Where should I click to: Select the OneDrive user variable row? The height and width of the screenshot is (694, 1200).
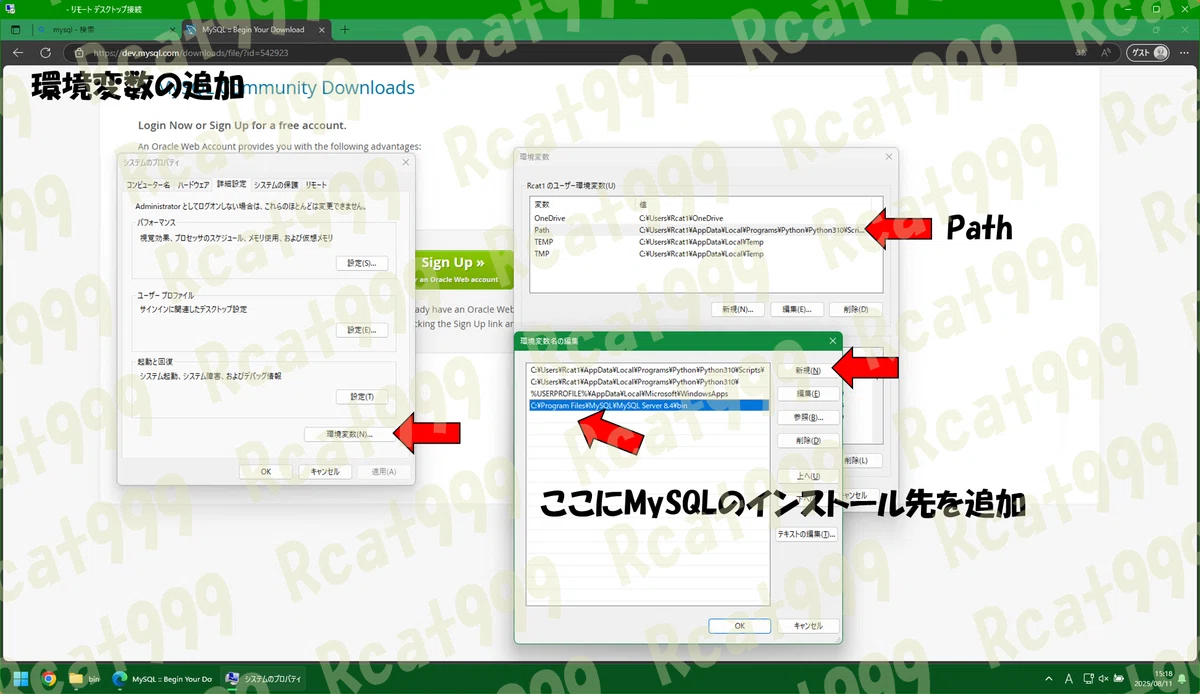[x=706, y=218]
